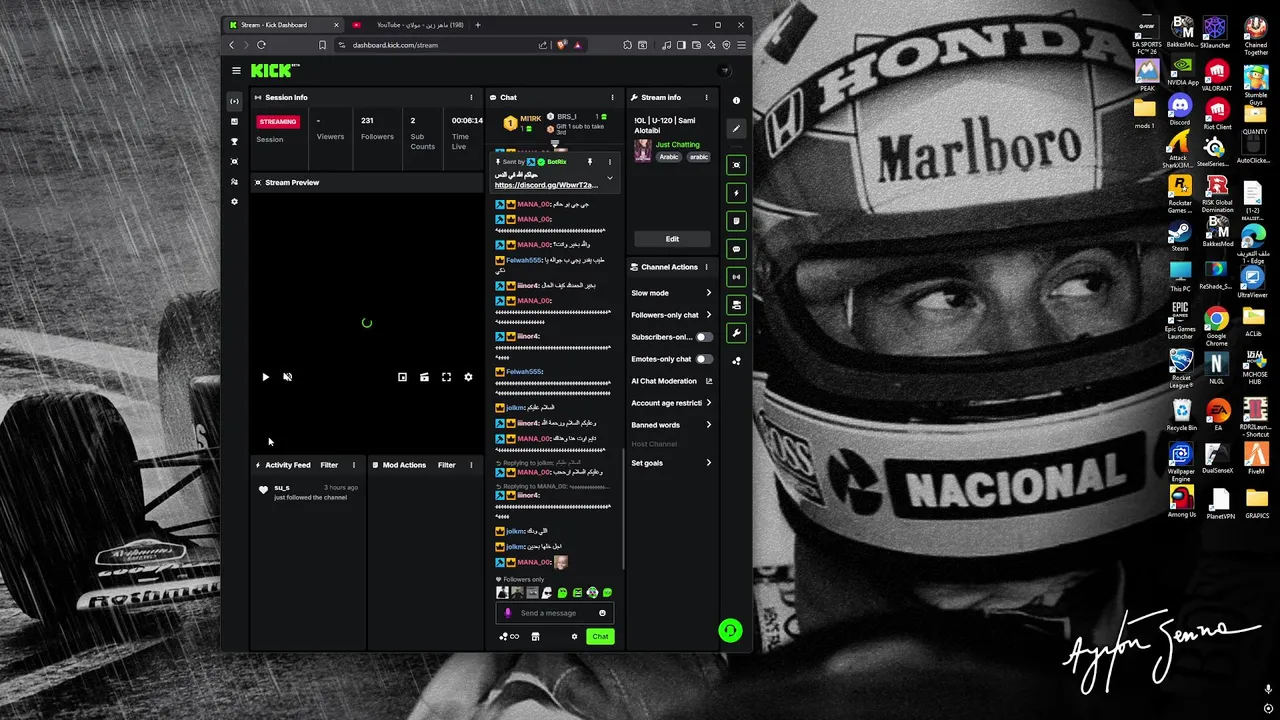Select the Stream - Kick Dashboard tab

[x=282, y=24]
